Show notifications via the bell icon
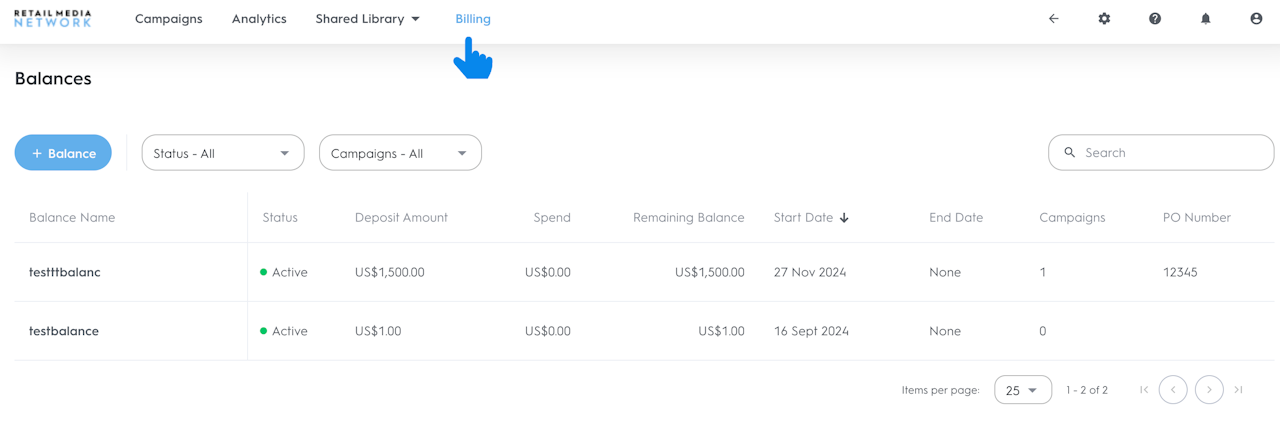 (1205, 19)
